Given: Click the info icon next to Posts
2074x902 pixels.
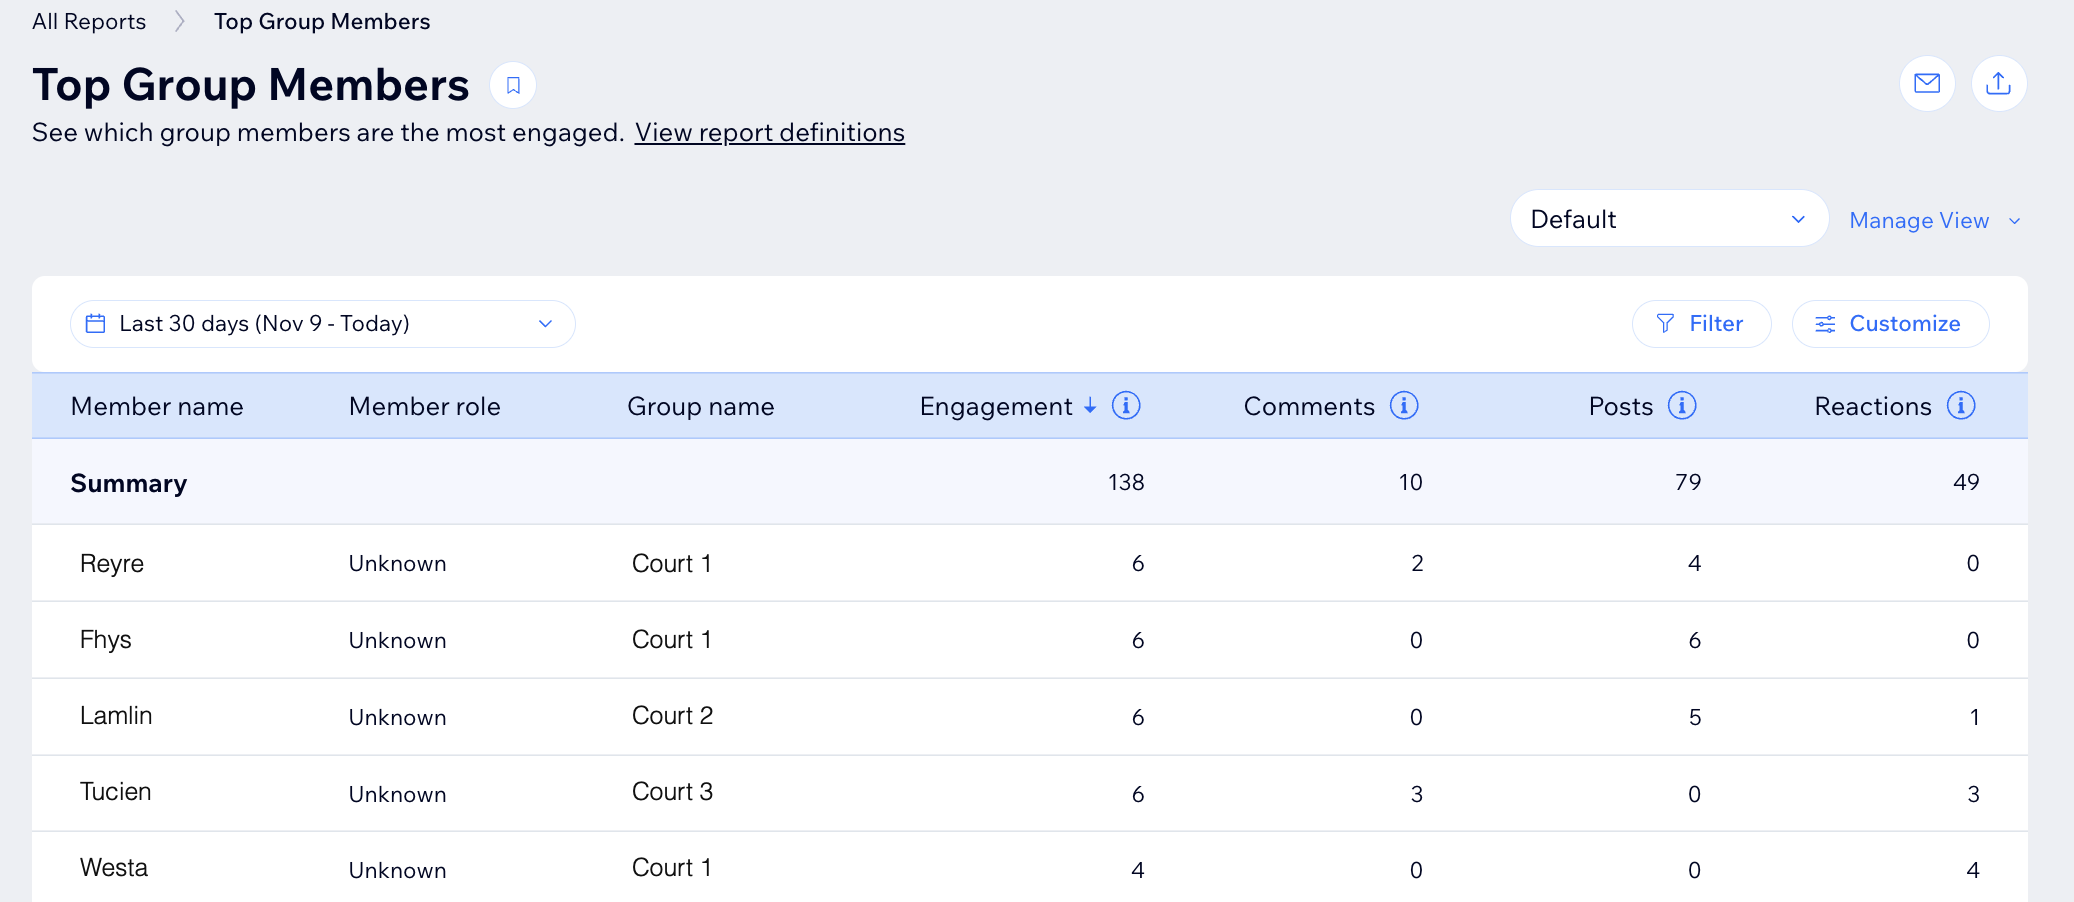Looking at the screenshot, I should tap(1682, 406).
